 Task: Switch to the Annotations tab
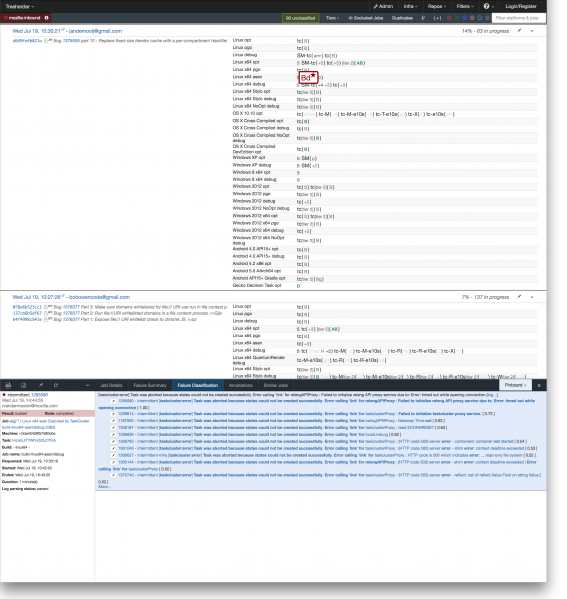point(241,385)
